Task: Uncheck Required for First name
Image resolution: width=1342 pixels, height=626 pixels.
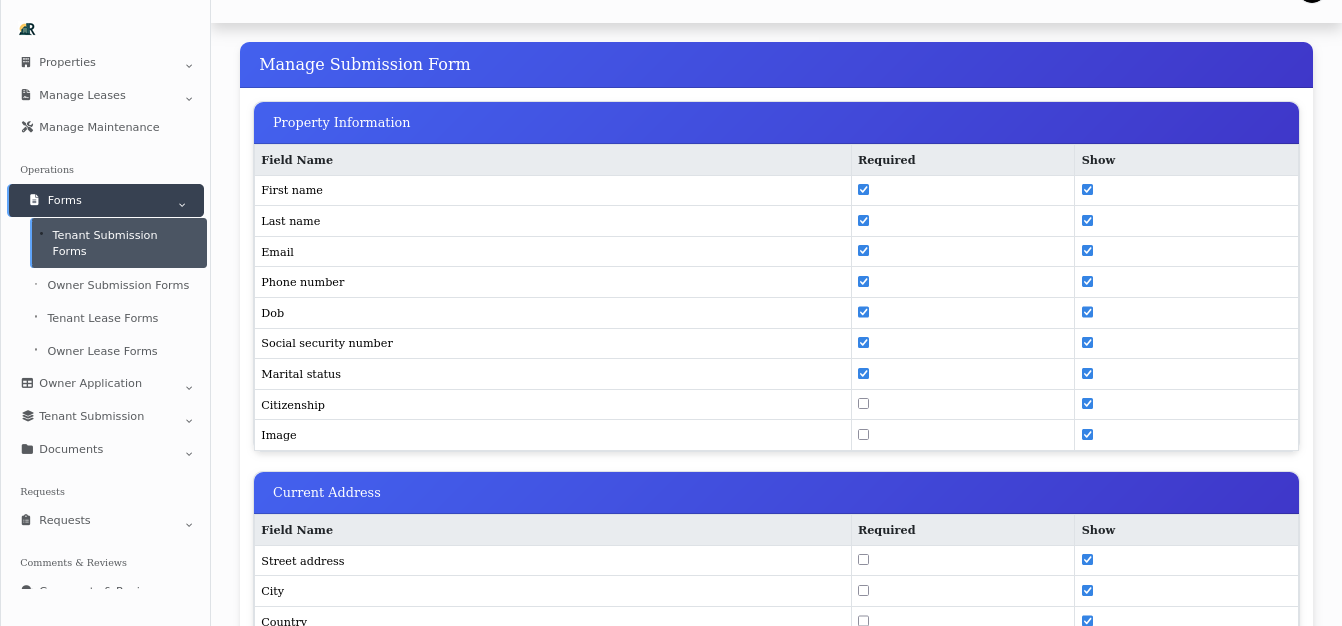Action: point(863,189)
